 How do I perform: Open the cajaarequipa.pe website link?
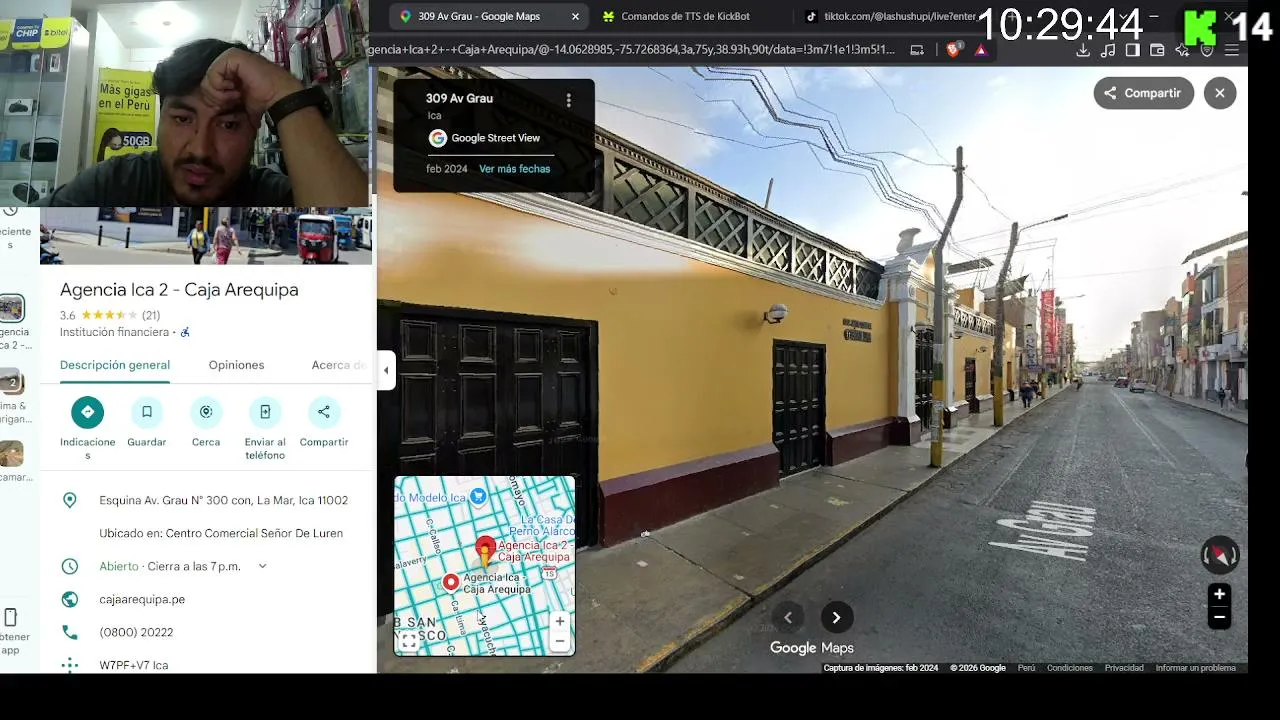click(x=142, y=599)
